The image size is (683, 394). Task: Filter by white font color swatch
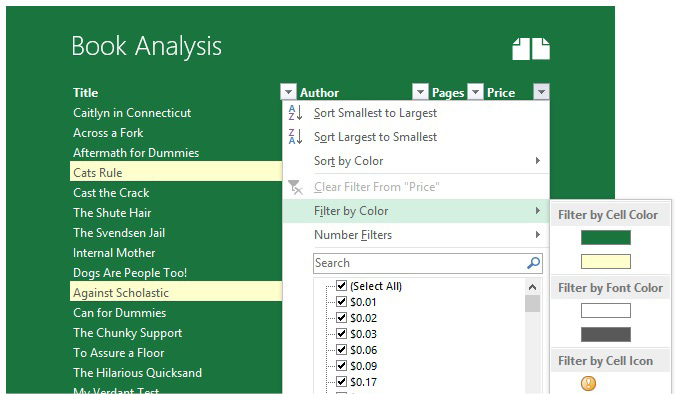point(605,311)
